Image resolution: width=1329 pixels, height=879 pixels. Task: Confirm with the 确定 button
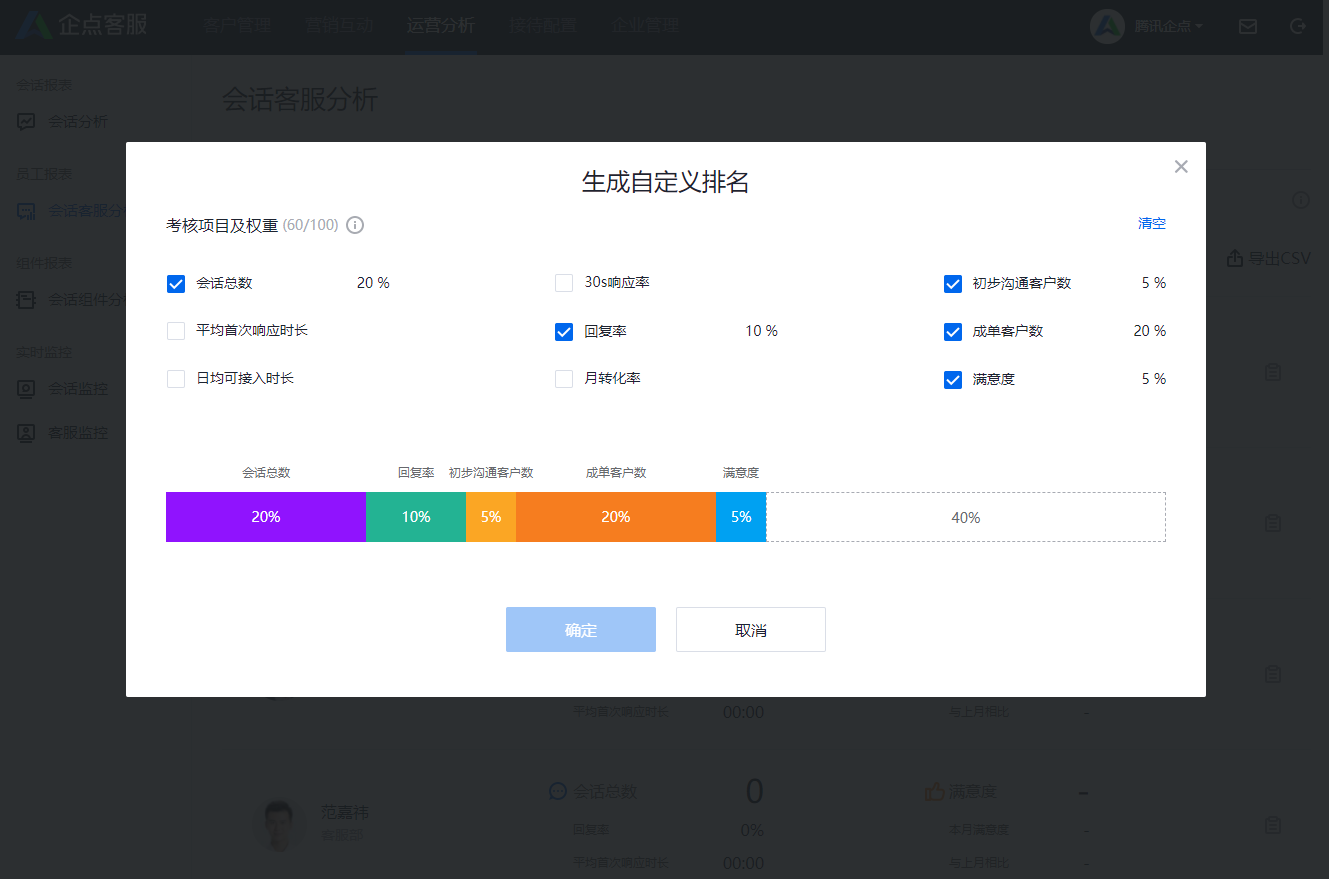581,629
